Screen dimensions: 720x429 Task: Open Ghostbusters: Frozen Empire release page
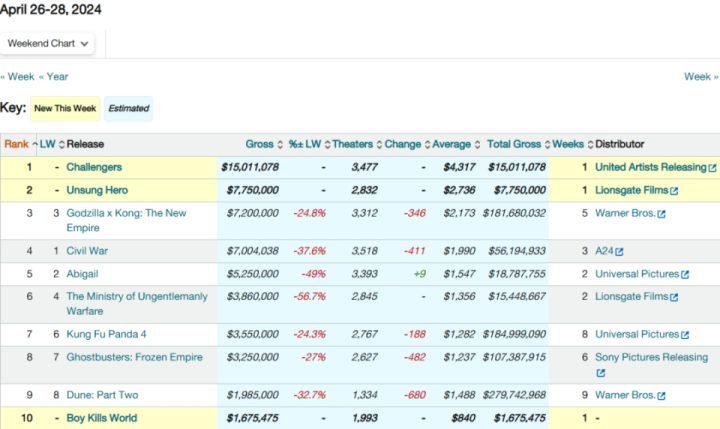coord(134,357)
